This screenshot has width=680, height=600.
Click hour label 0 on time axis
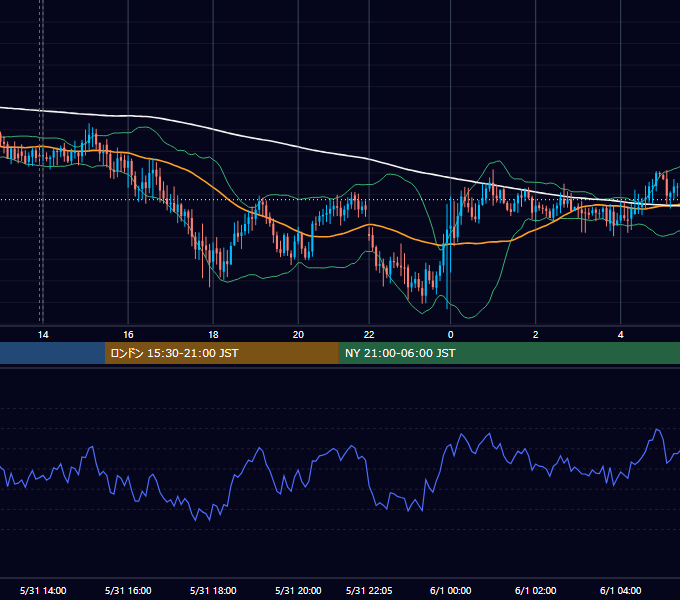[x=451, y=335]
